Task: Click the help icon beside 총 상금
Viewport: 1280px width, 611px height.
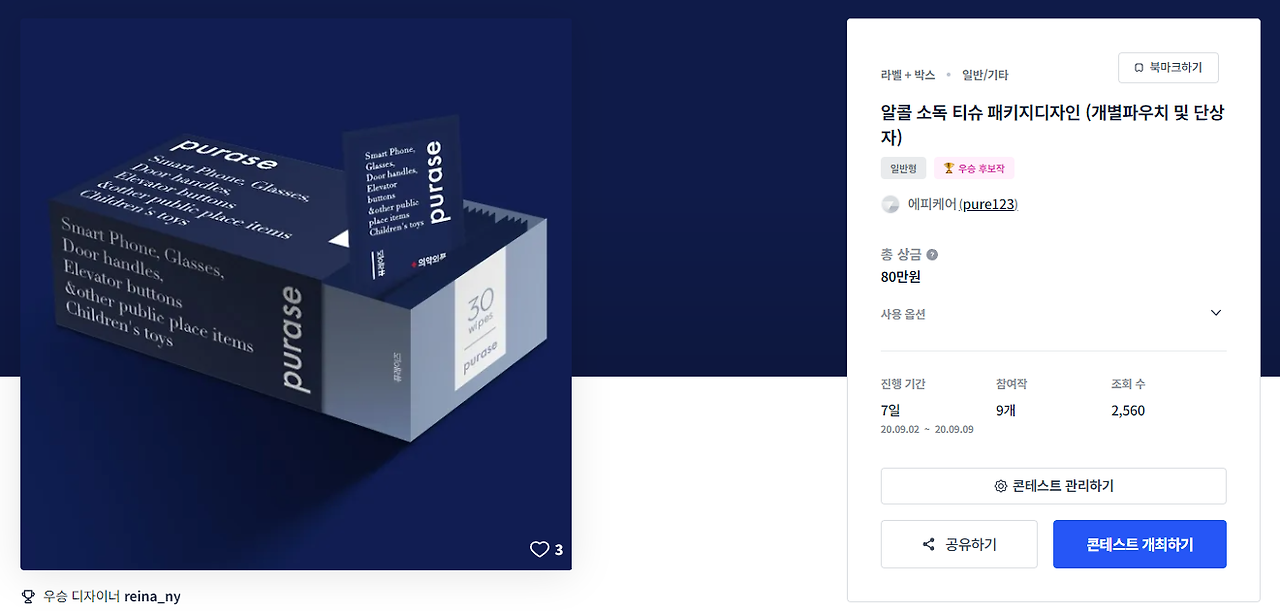Action: tap(932, 255)
